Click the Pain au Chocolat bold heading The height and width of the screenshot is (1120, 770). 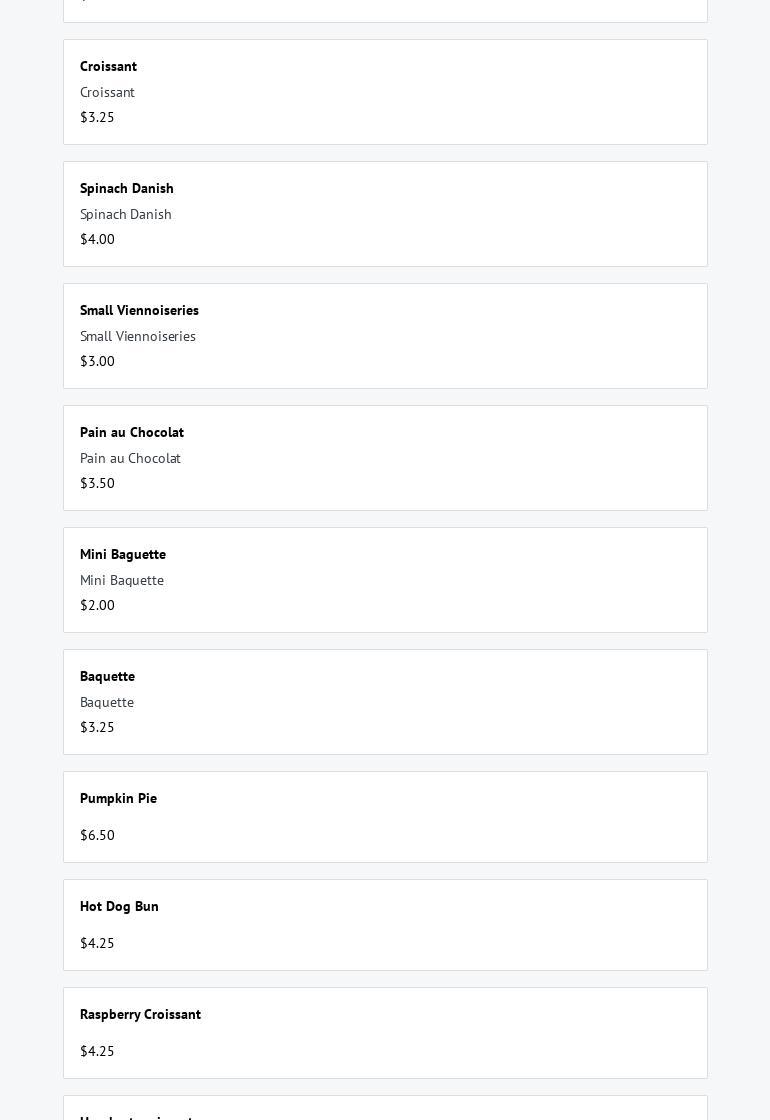(x=132, y=432)
